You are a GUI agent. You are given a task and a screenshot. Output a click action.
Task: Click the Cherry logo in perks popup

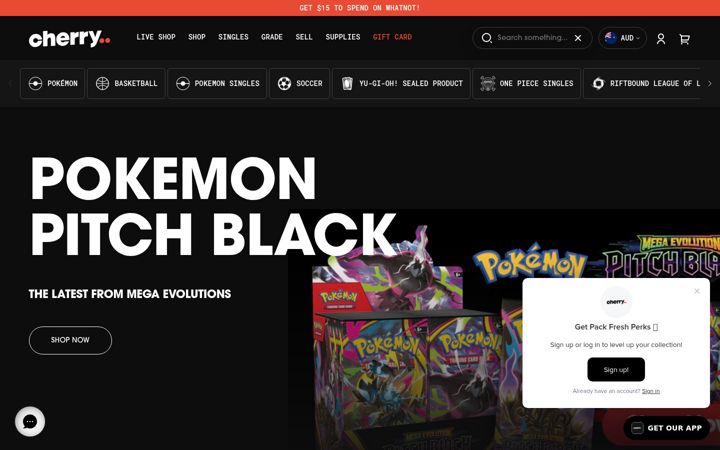tap(616, 302)
